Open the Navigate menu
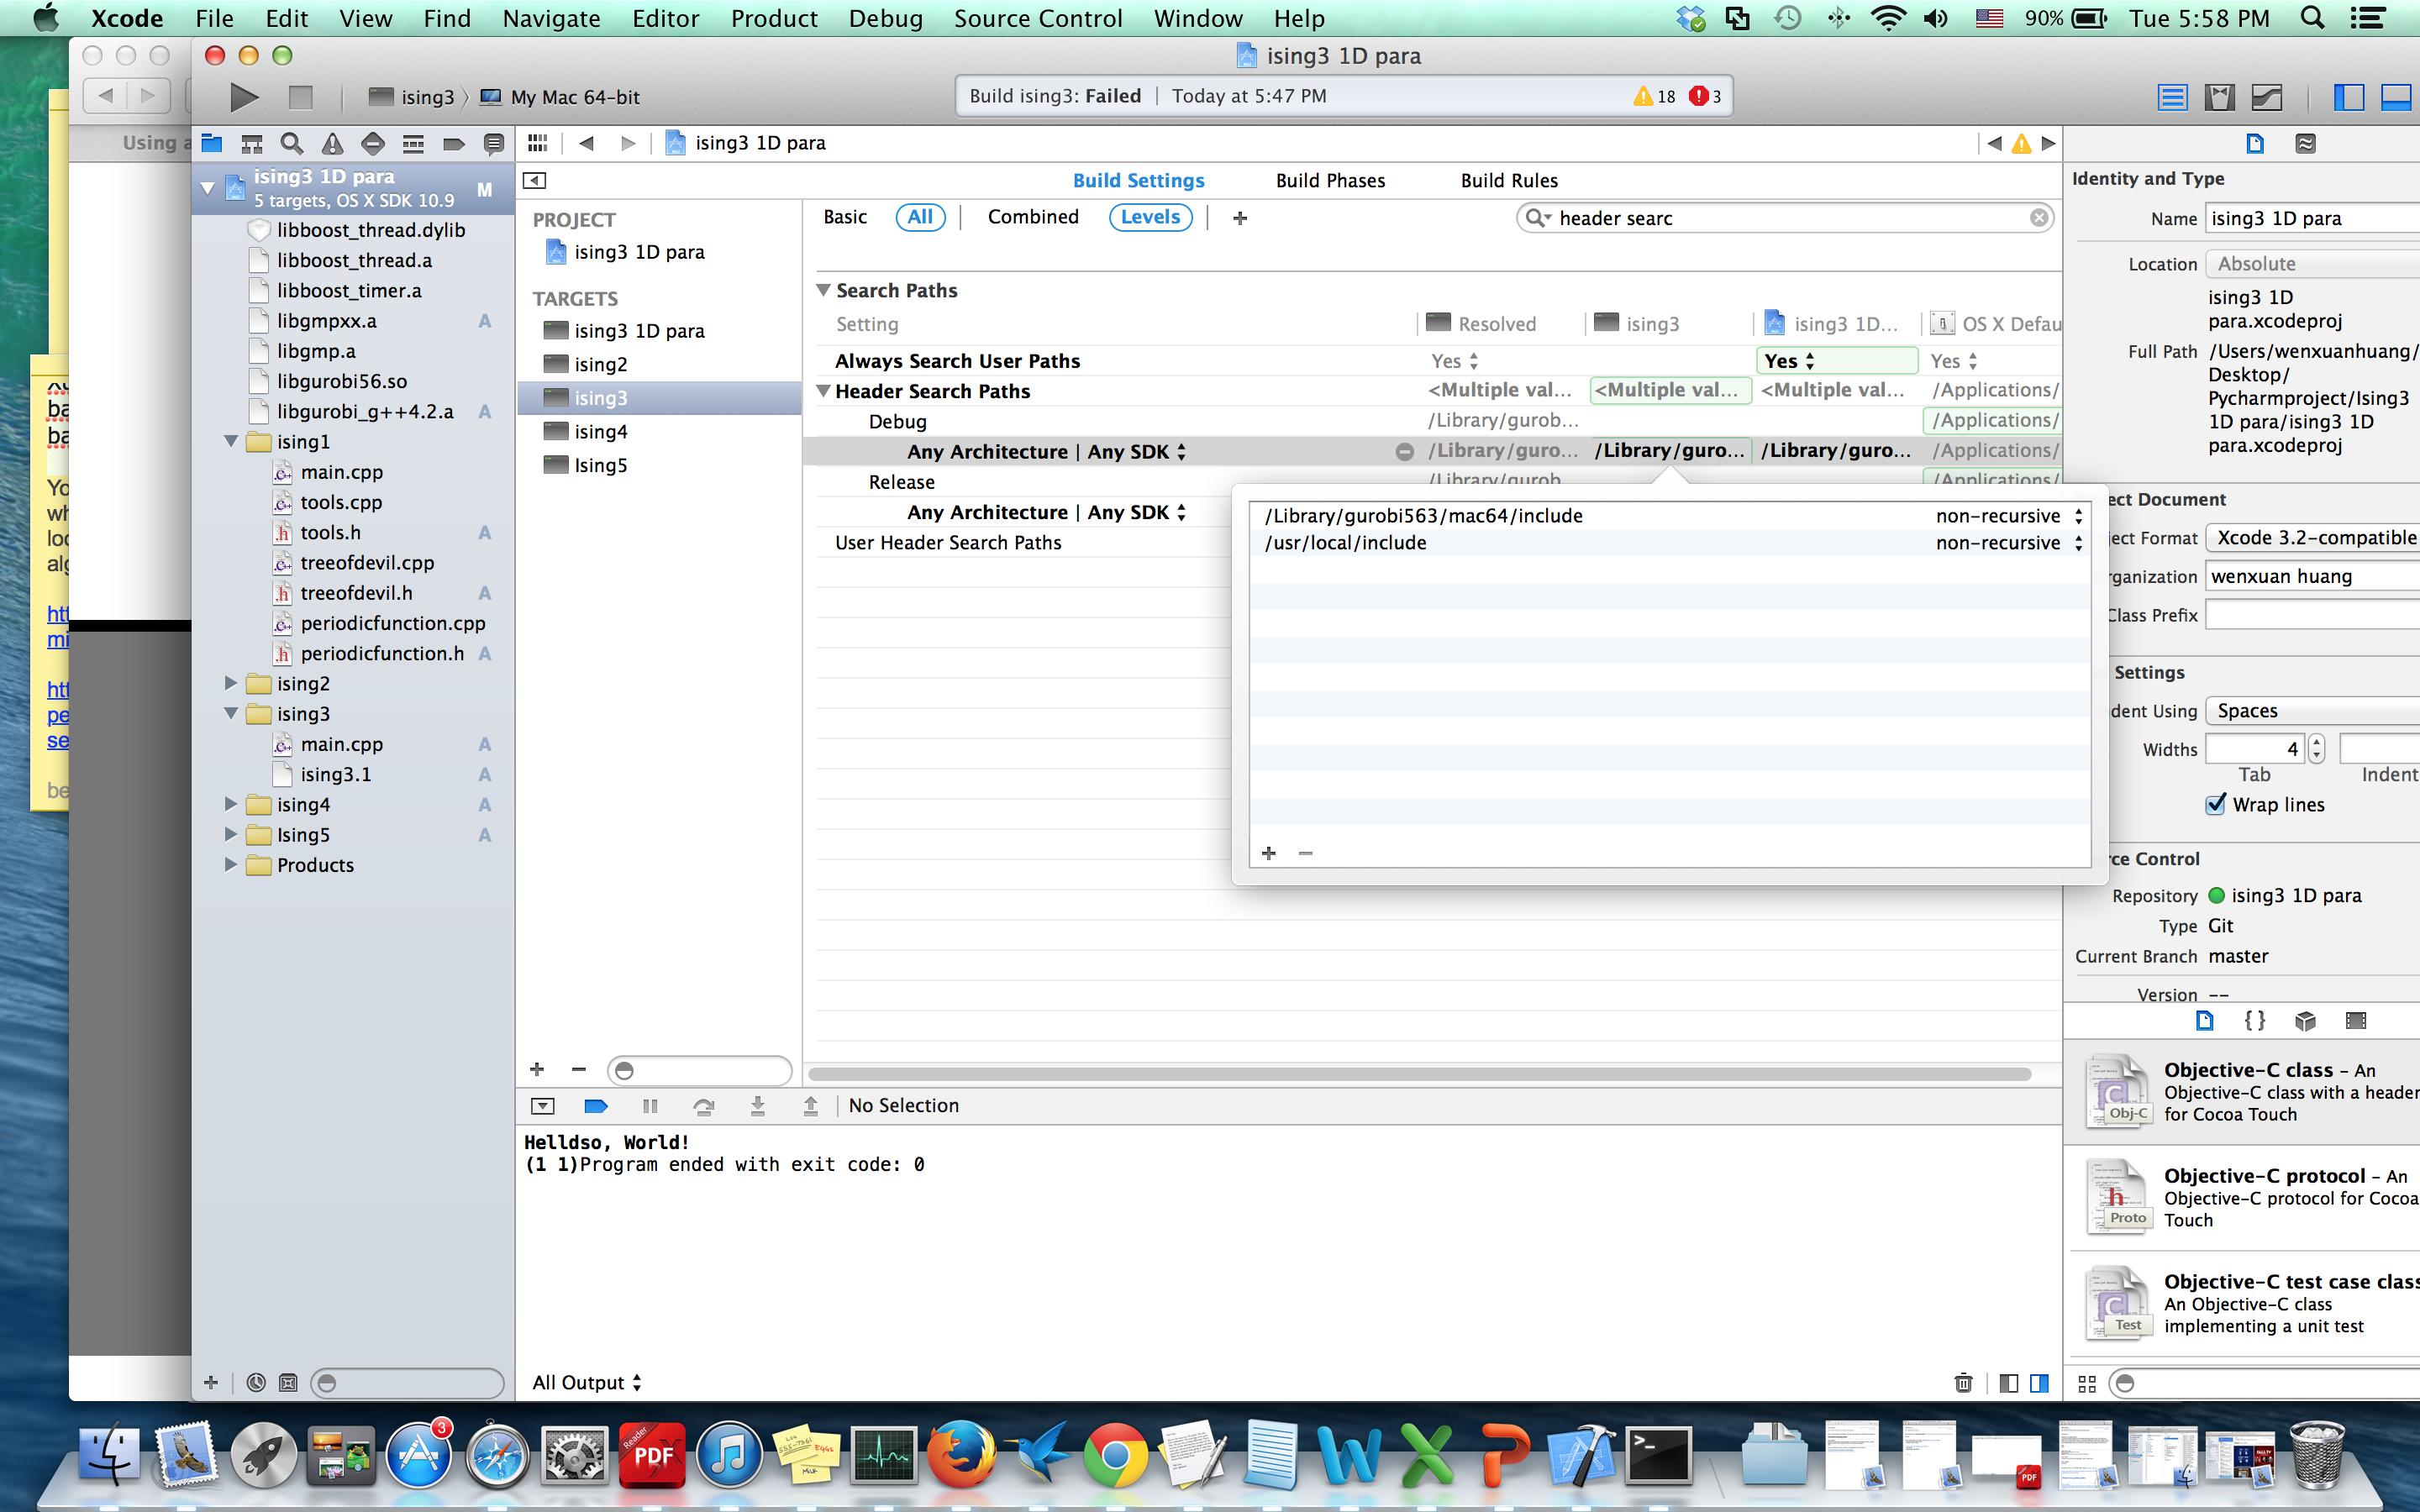The image size is (2420, 1512). pos(551,18)
